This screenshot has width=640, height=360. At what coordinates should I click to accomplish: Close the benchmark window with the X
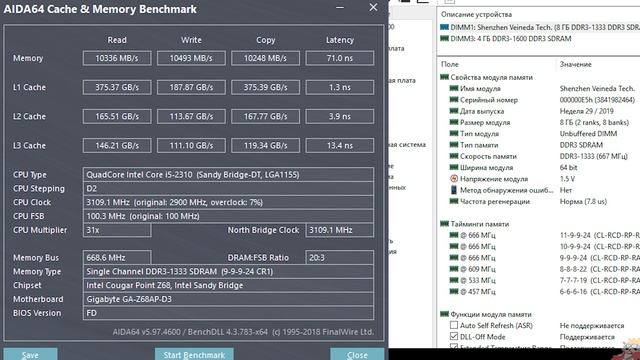pos(373,7)
